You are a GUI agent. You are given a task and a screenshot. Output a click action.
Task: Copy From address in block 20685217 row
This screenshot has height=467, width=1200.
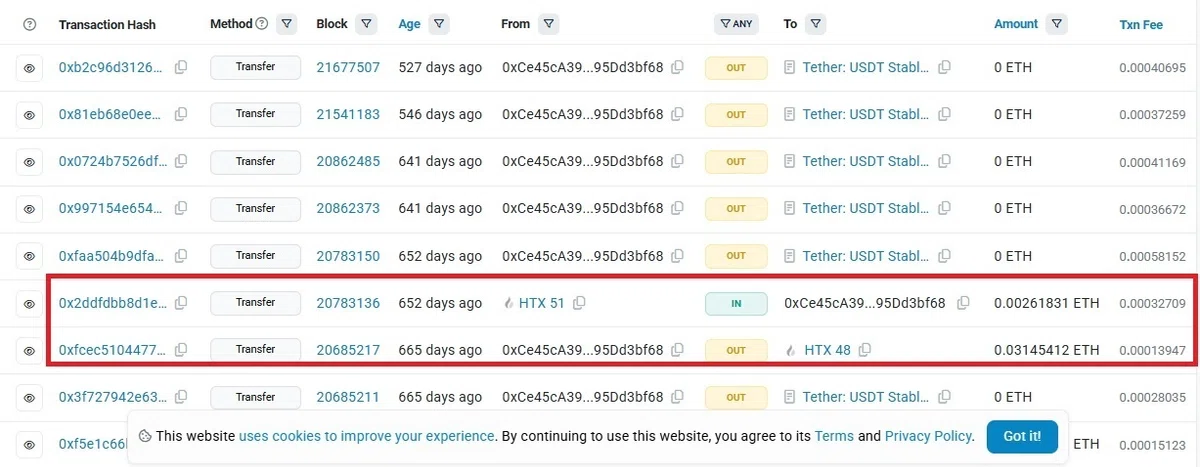678,349
